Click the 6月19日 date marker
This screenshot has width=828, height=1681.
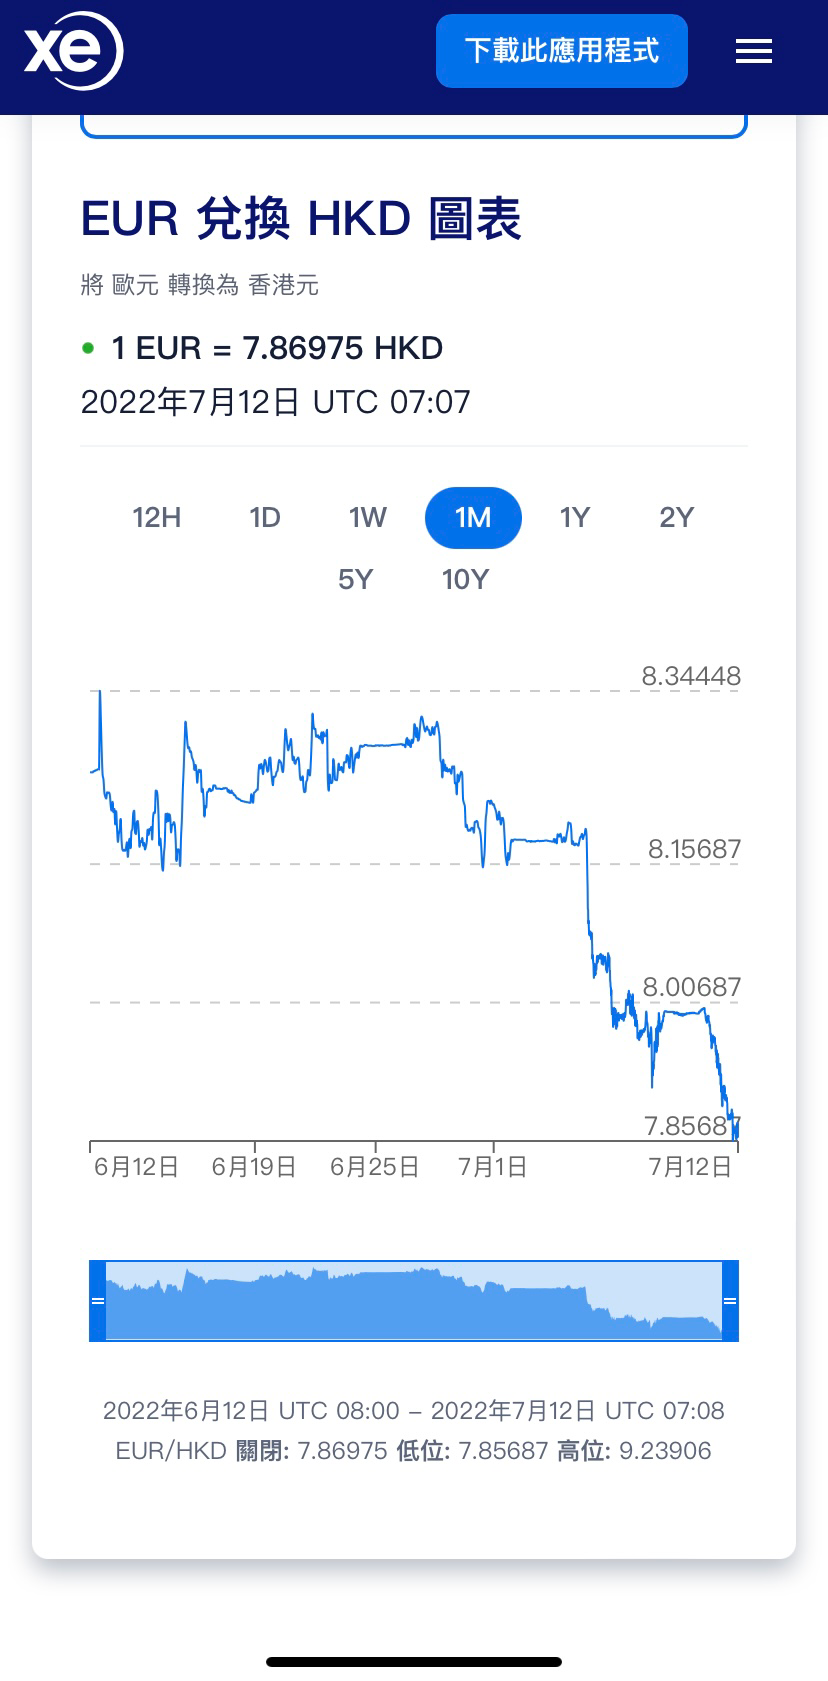click(x=254, y=1166)
